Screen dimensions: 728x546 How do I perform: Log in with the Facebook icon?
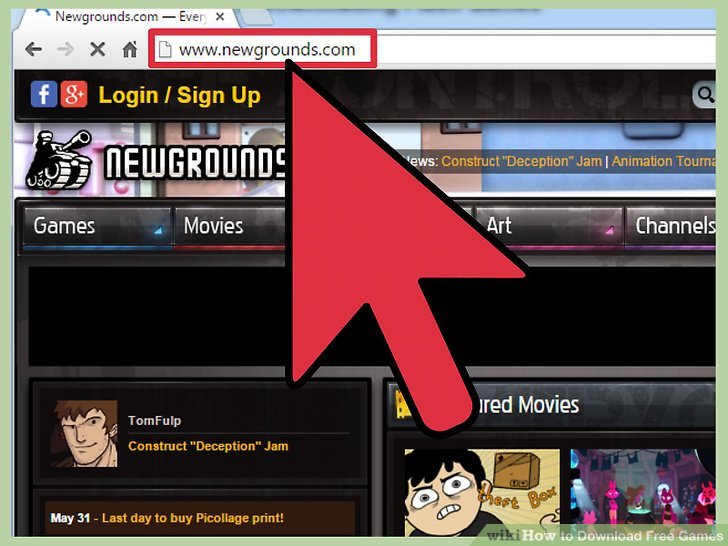[44, 94]
